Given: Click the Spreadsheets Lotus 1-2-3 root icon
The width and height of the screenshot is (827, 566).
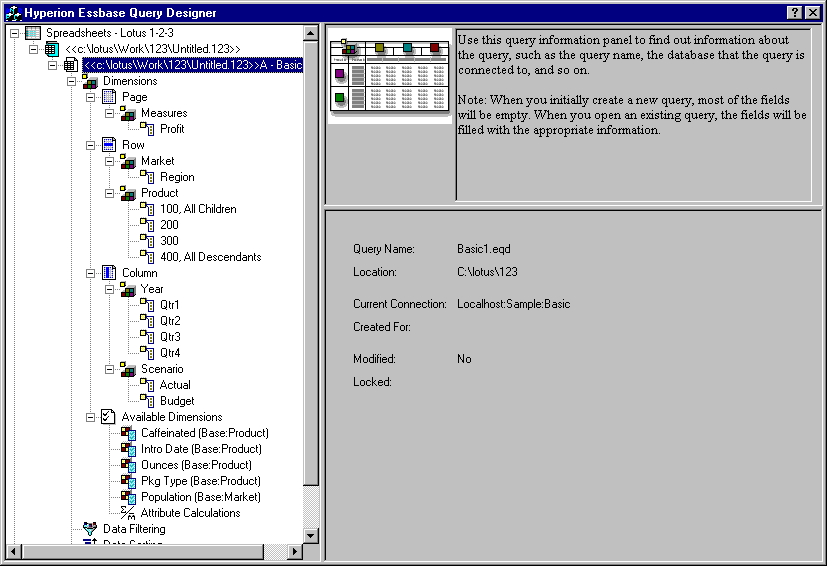Looking at the screenshot, I should pyautogui.click(x=33, y=33).
